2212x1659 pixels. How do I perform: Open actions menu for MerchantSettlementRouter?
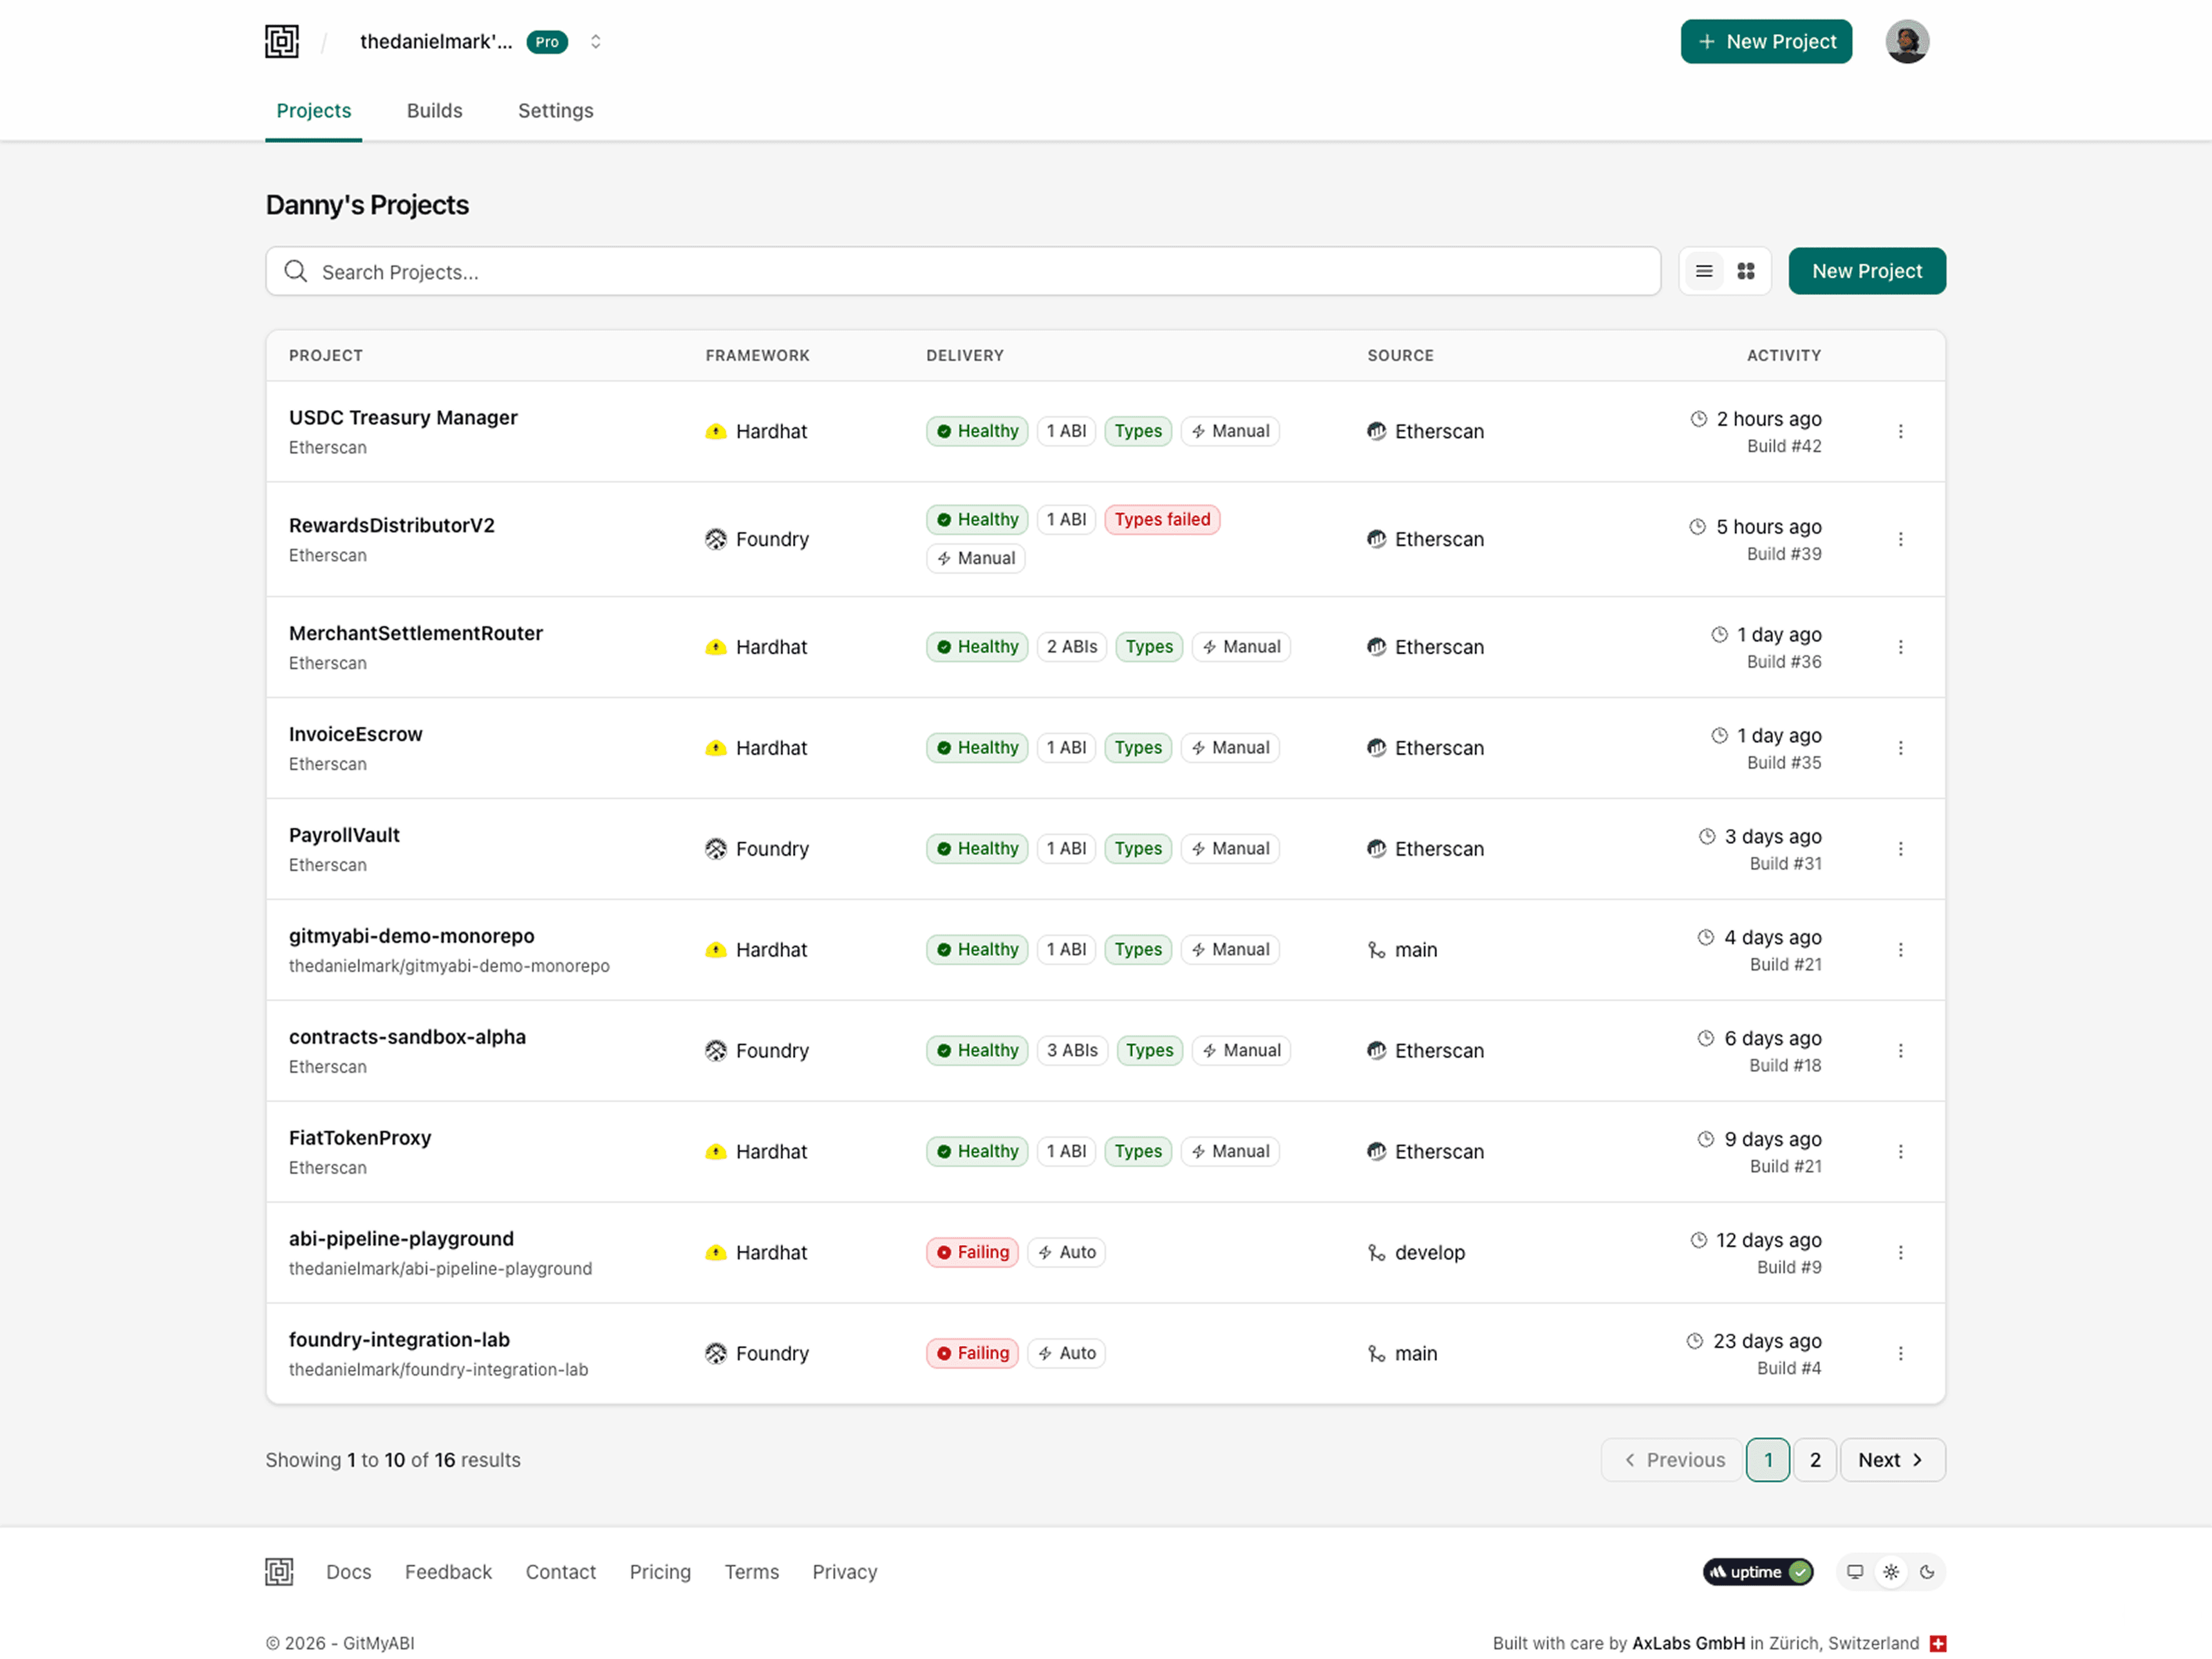pos(1900,647)
